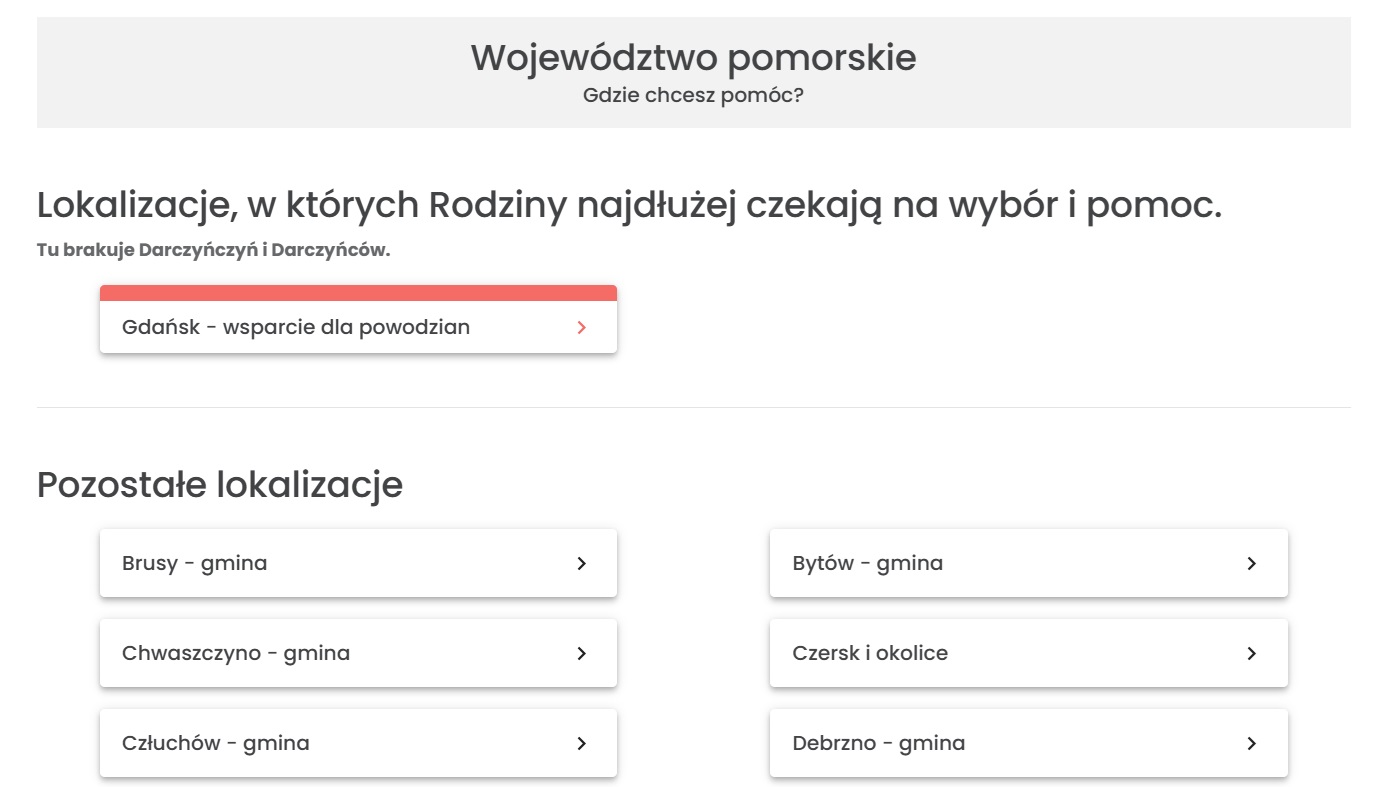Viewport: 1388px width, 787px height.
Task: Select the Brusy - gmina label
Action: coord(194,563)
